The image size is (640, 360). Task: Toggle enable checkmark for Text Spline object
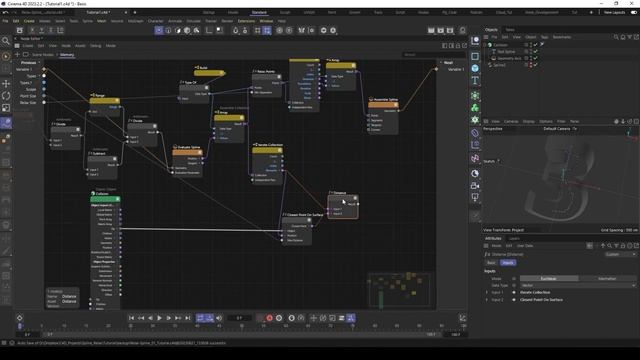536,52
